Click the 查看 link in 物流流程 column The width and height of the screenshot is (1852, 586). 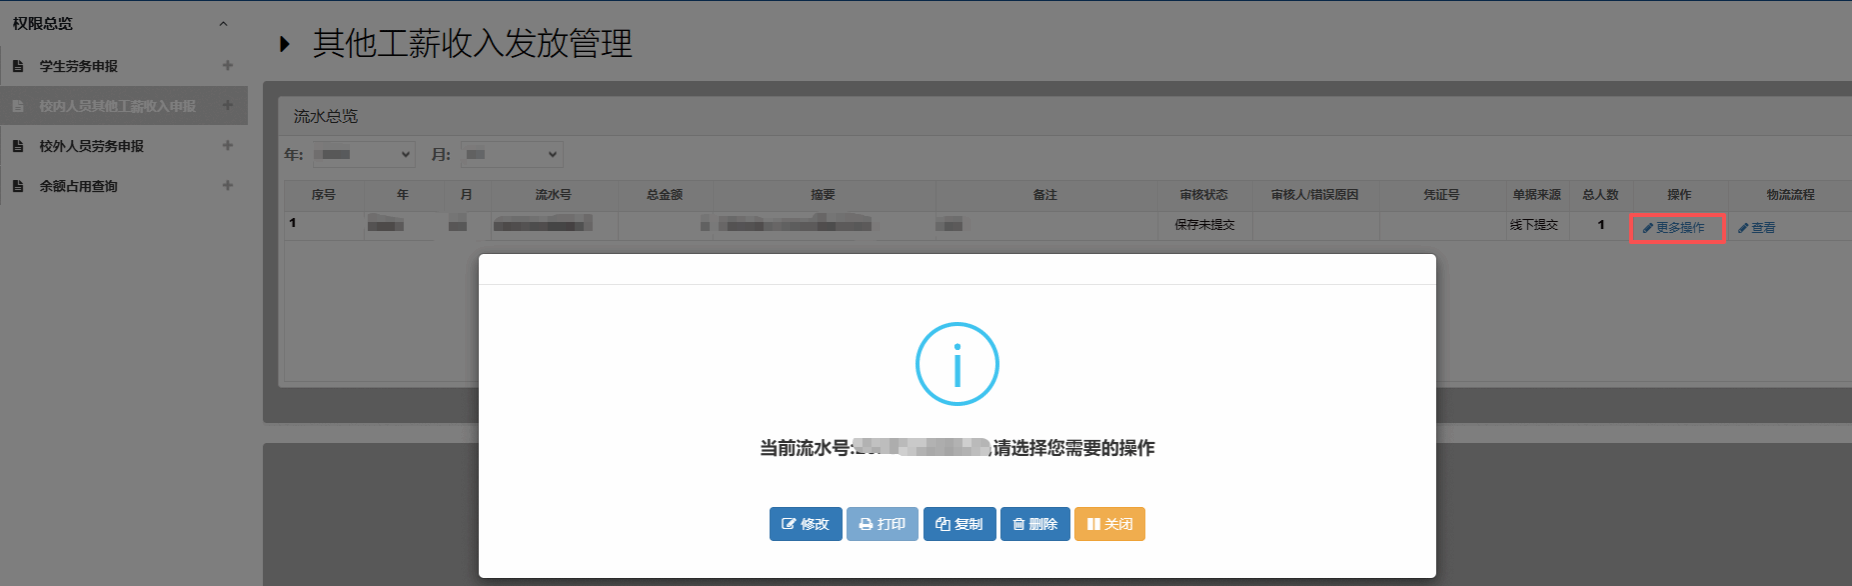(x=1757, y=228)
